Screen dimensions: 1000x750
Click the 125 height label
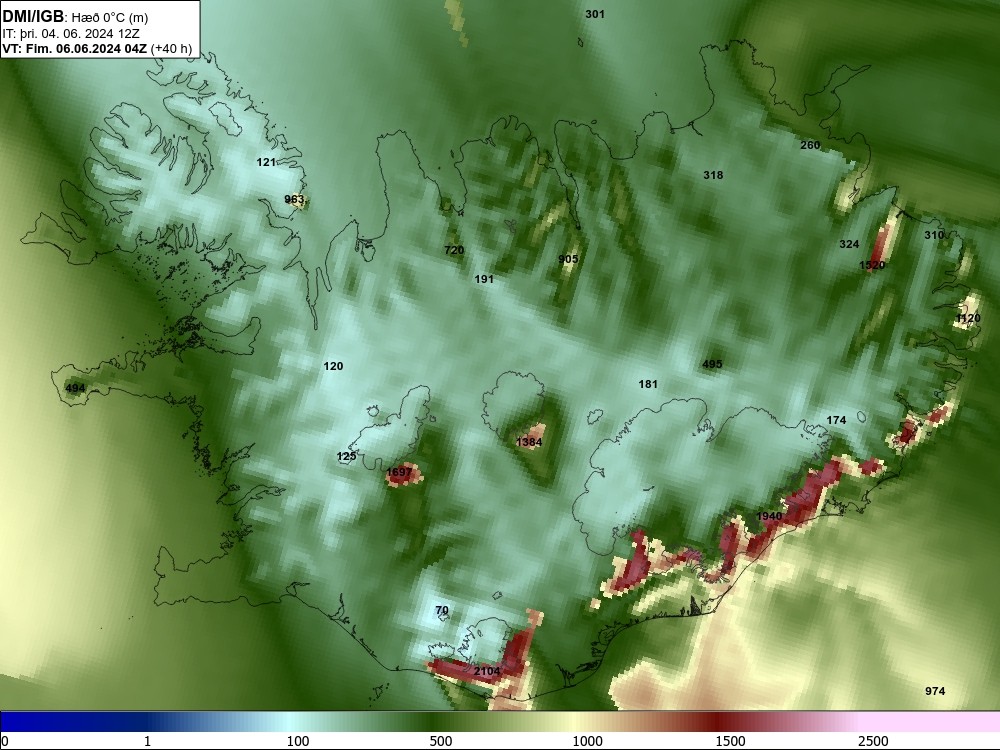click(346, 457)
